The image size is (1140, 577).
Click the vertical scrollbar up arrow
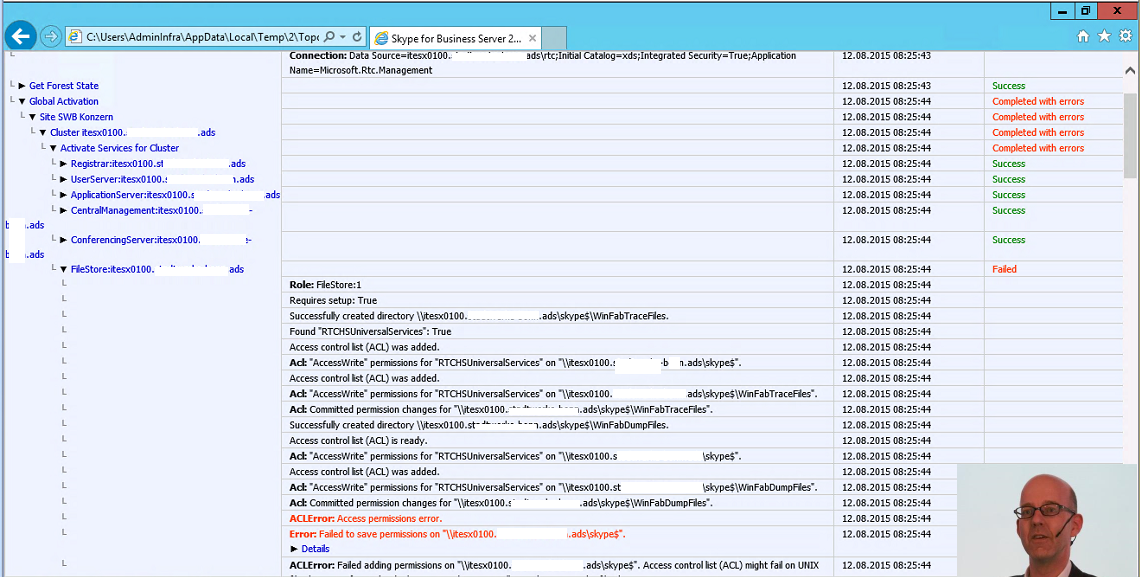1131,71
